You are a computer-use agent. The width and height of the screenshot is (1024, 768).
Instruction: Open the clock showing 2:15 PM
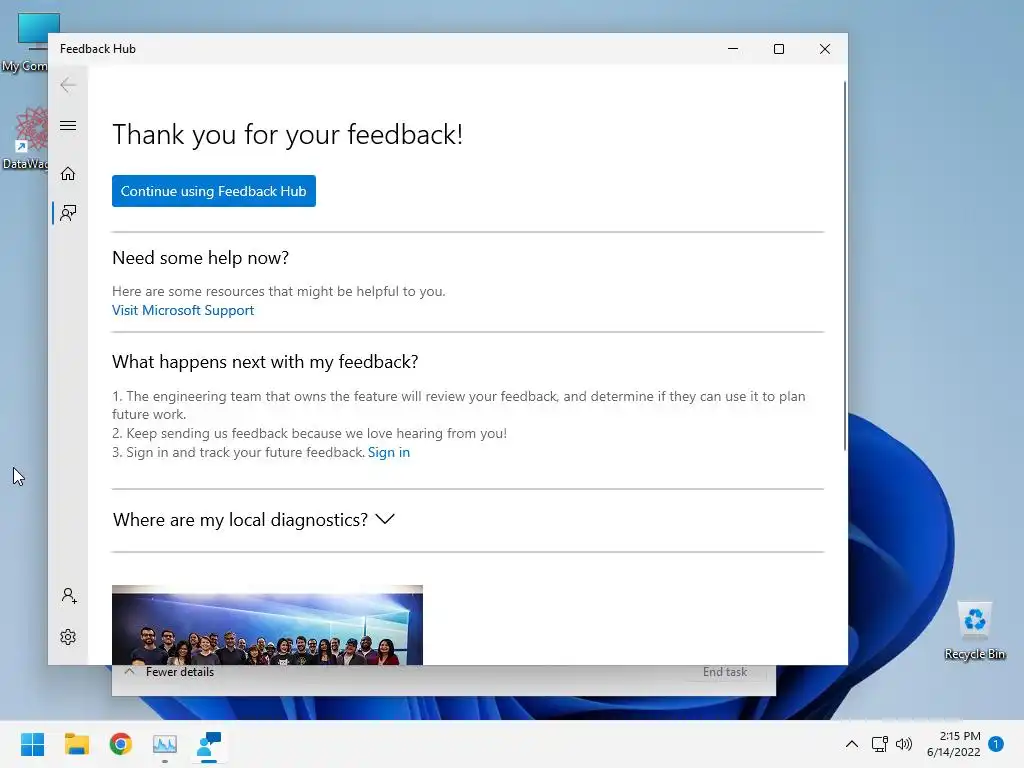click(x=953, y=744)
